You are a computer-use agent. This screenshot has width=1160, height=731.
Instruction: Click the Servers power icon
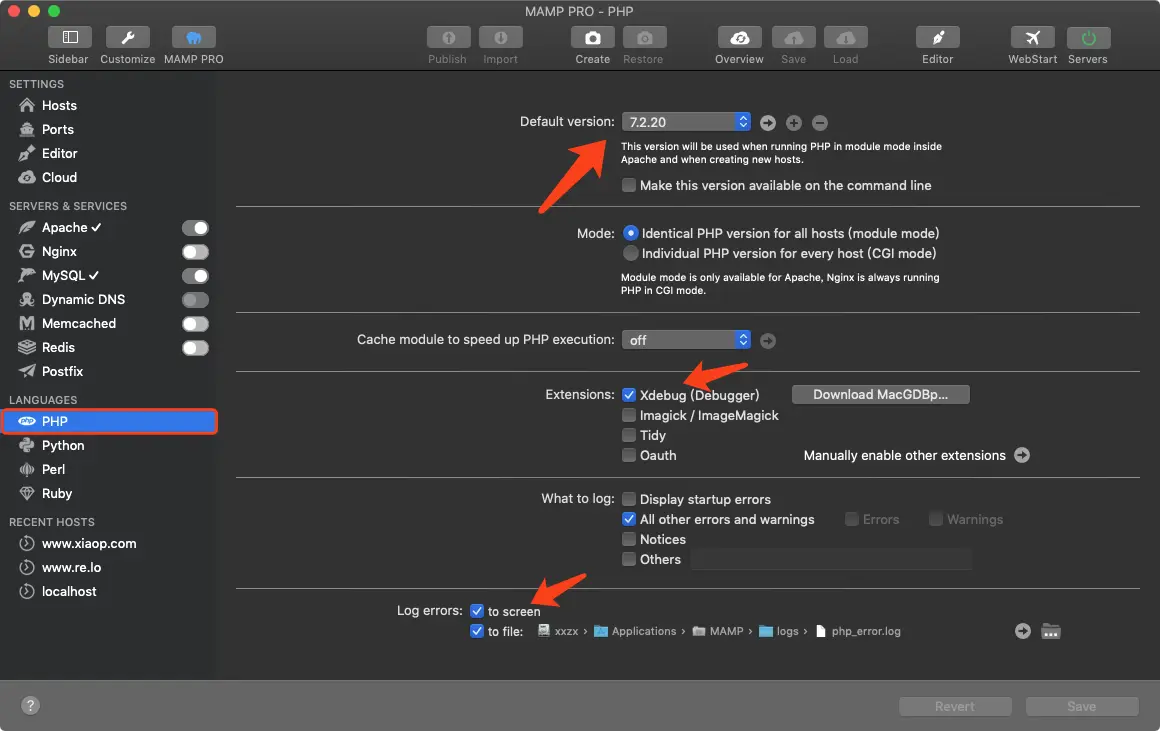coord(1088,37)
